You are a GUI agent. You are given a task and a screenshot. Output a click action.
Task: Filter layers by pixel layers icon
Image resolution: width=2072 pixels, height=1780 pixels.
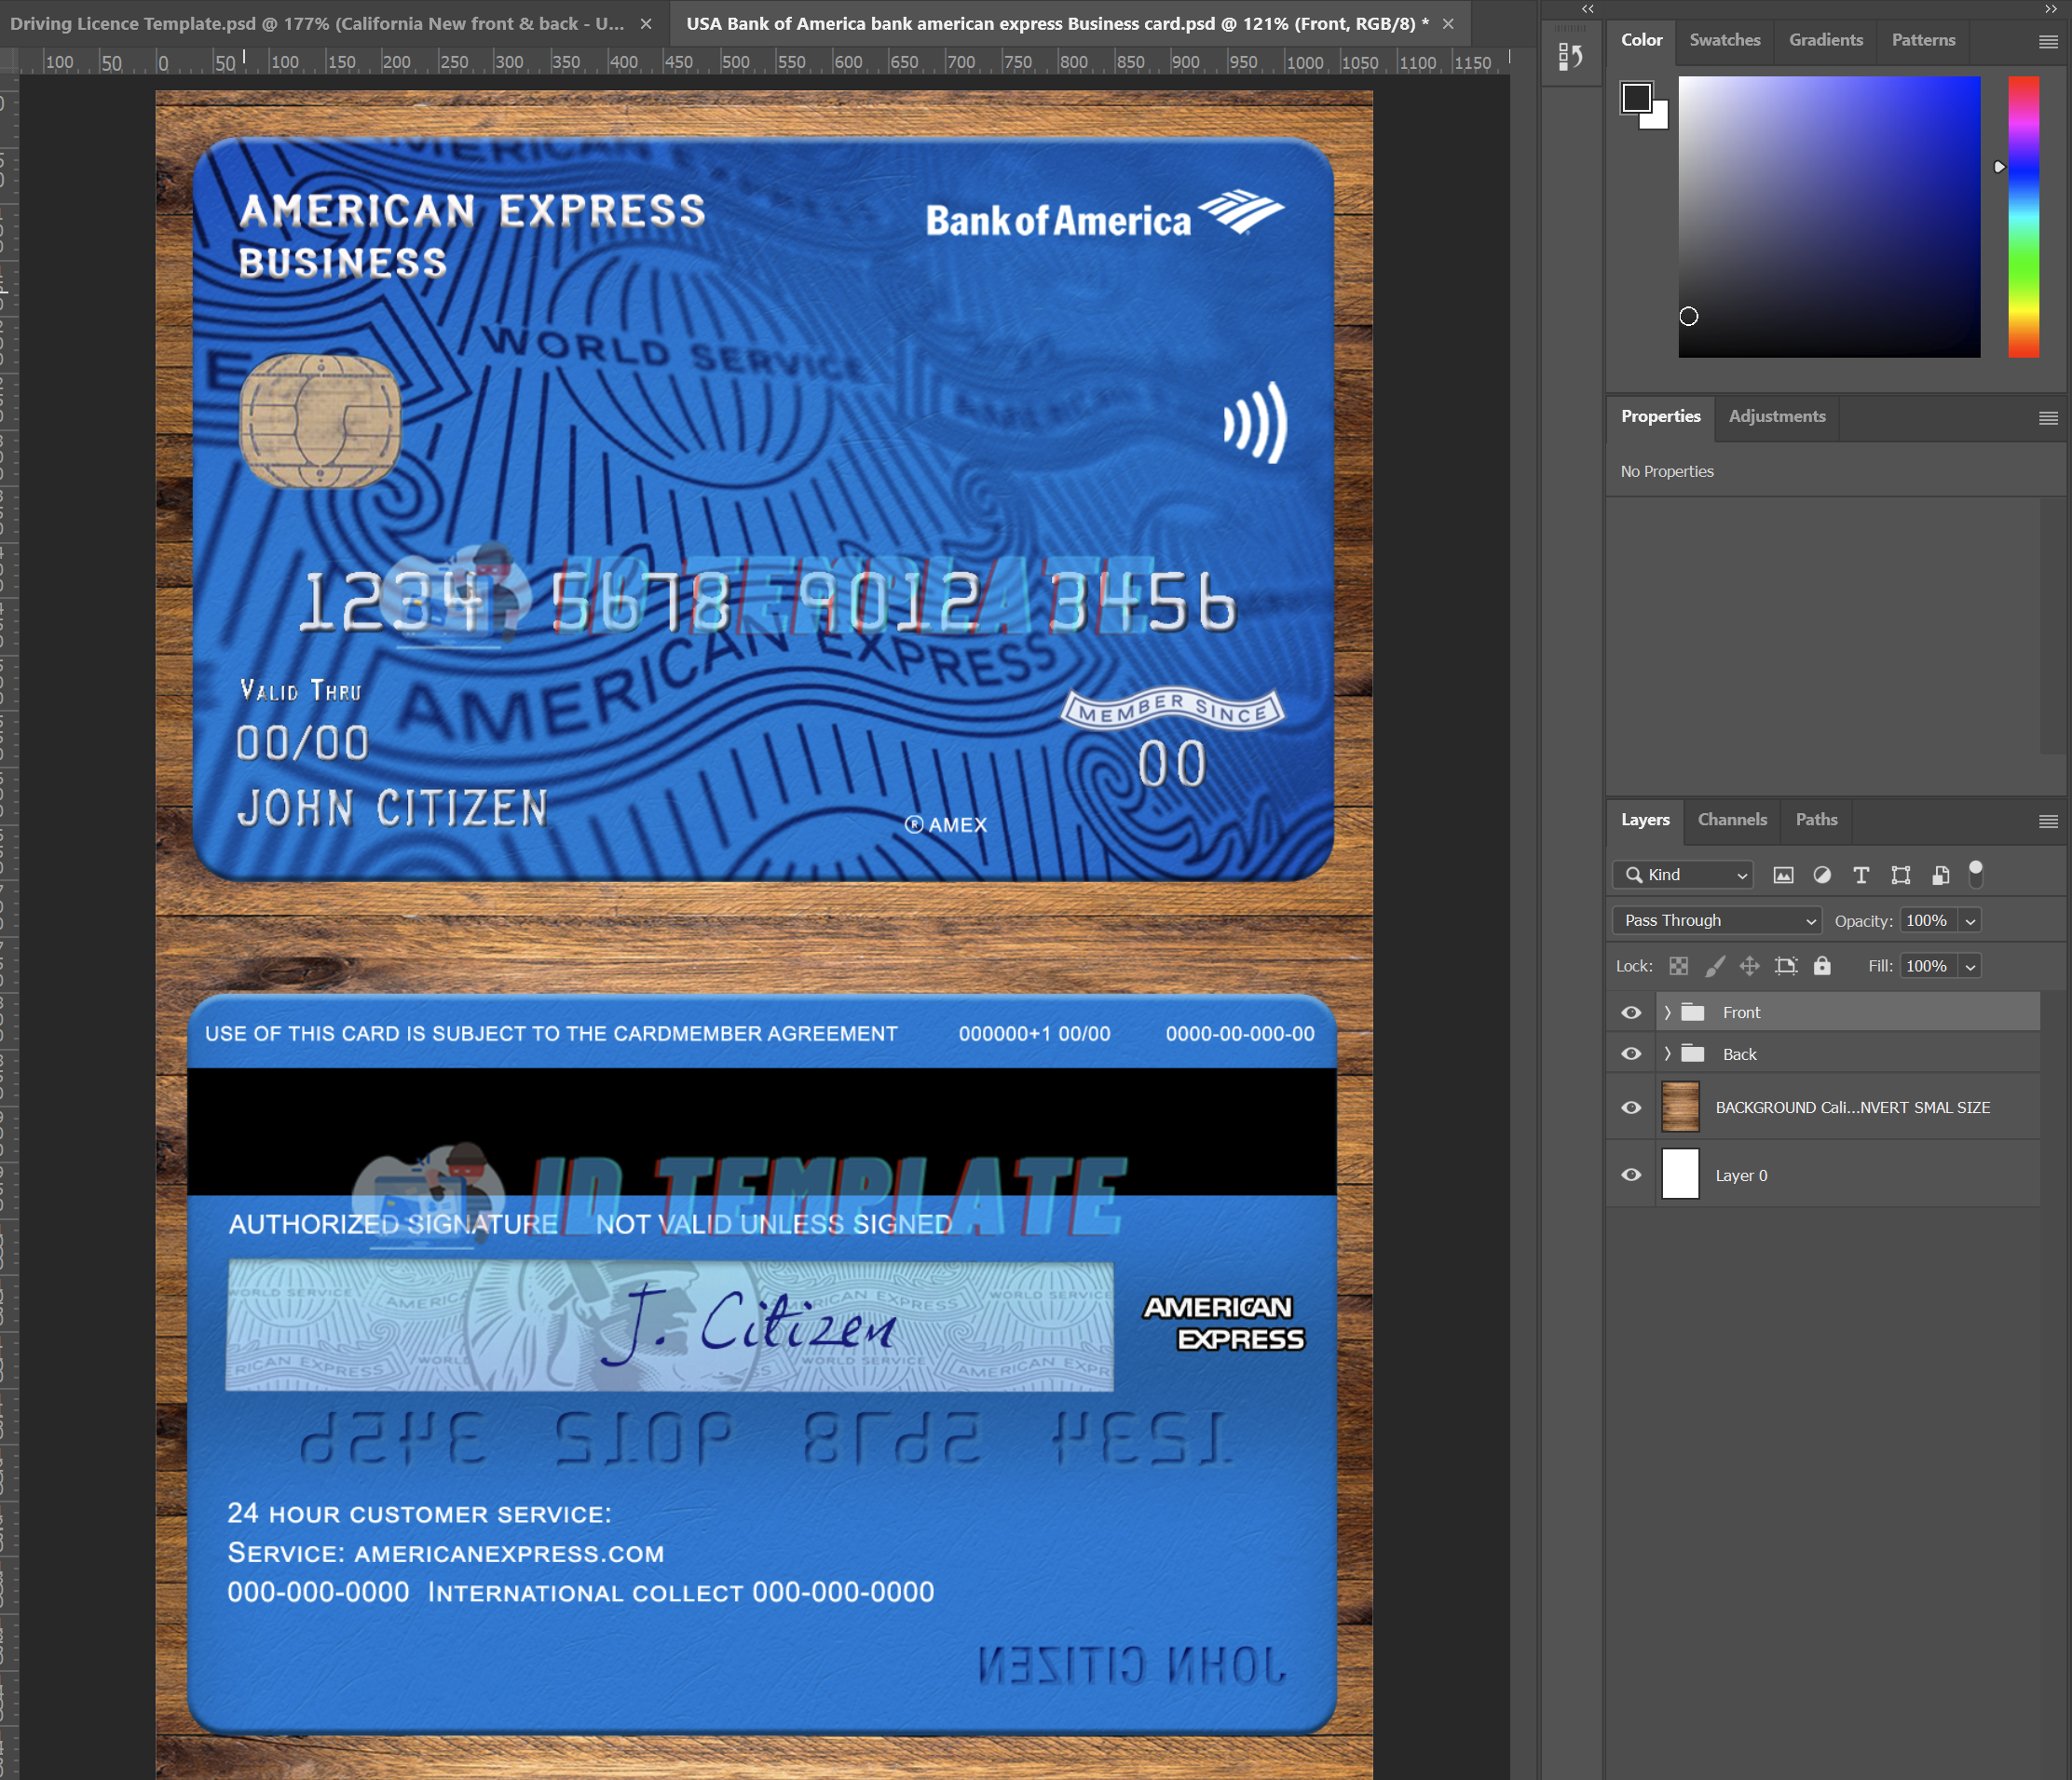pyautogui.click(x=1783, y=875)
